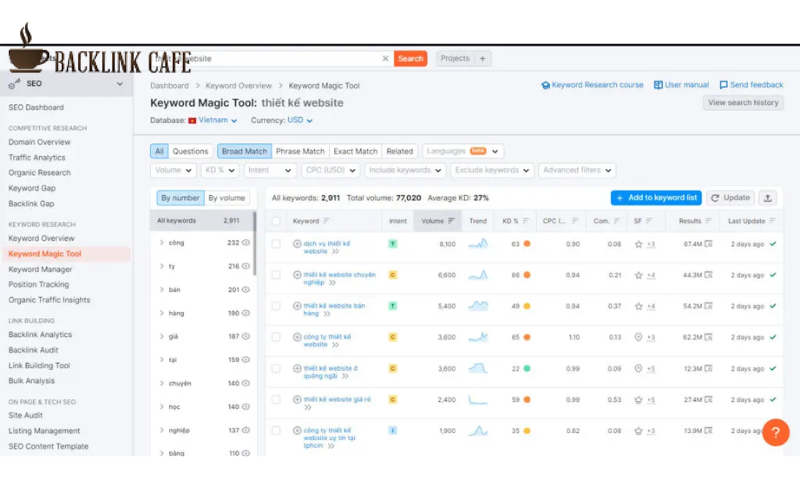
Task: Open SERP view icon for 27.4M results
Action: pos(709,399)
